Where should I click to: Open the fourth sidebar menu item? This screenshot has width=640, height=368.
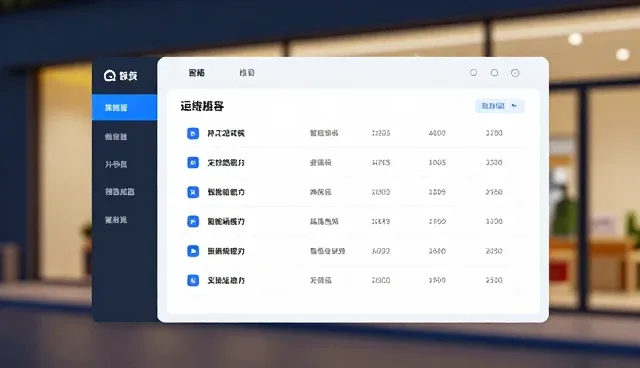pyautogui.click(x=120, y=192)
